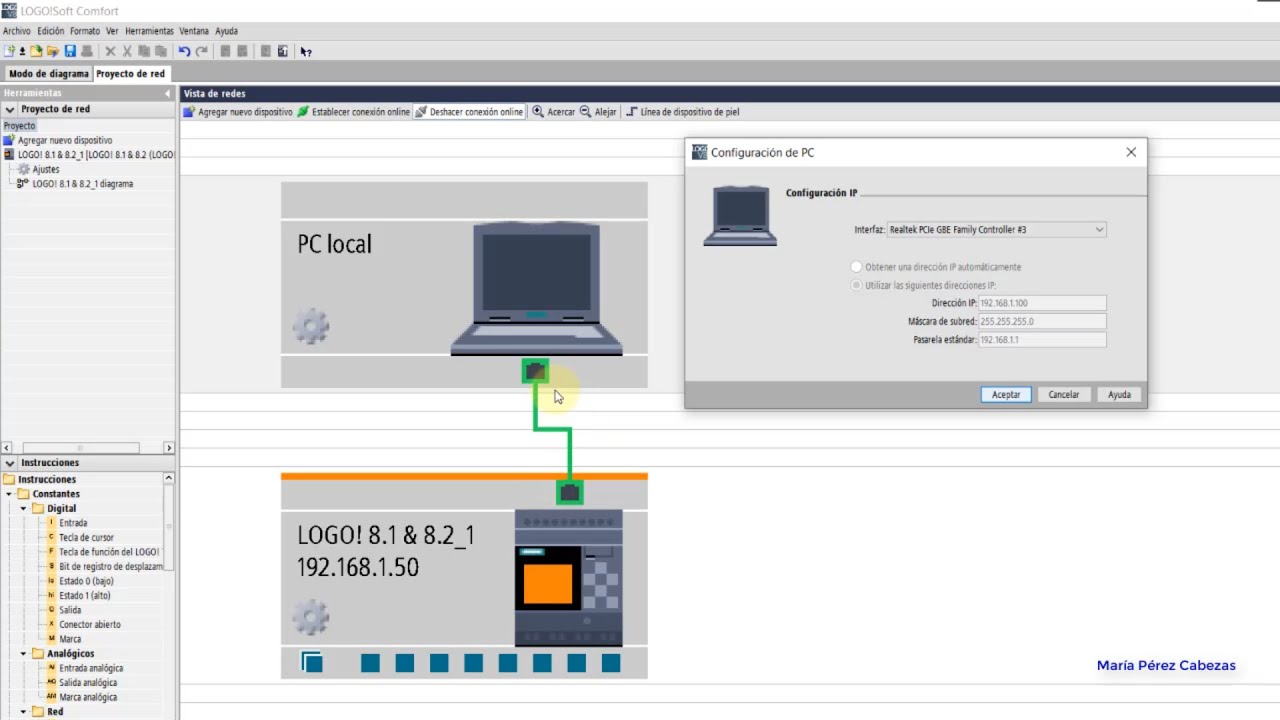Click the LOGO! module device image
This screenshot has width=1280, height=720.
point(568,578)
